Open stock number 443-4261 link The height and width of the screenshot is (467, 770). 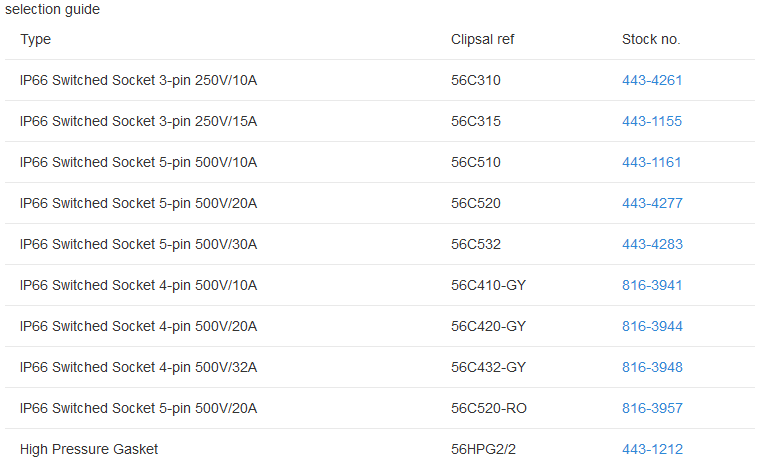tap(652, 81)
